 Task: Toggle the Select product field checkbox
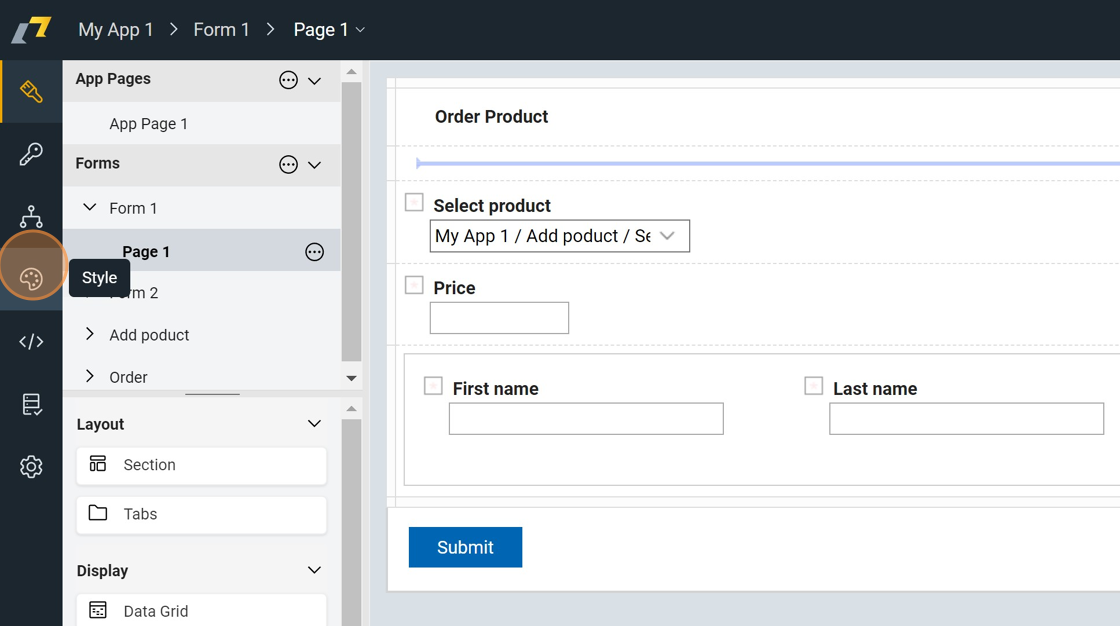point(414,202)
